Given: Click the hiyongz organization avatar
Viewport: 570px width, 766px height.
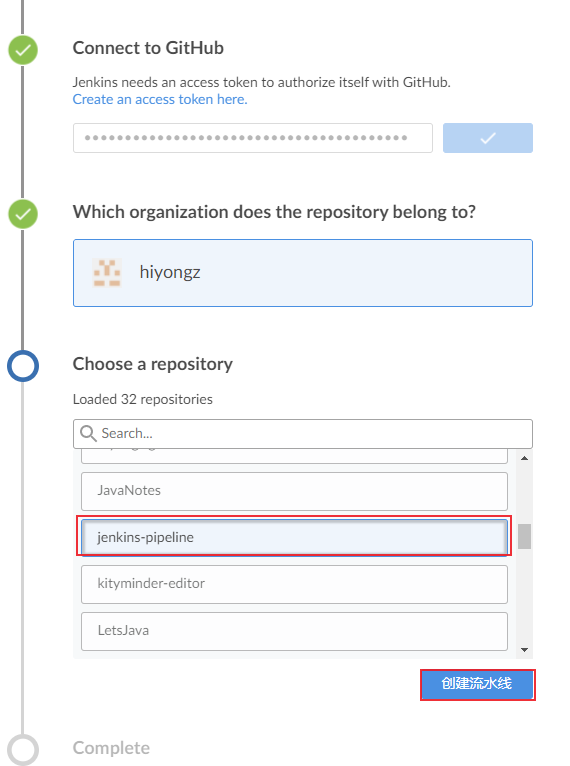Looking at the screenshot, I should point(107,273).
